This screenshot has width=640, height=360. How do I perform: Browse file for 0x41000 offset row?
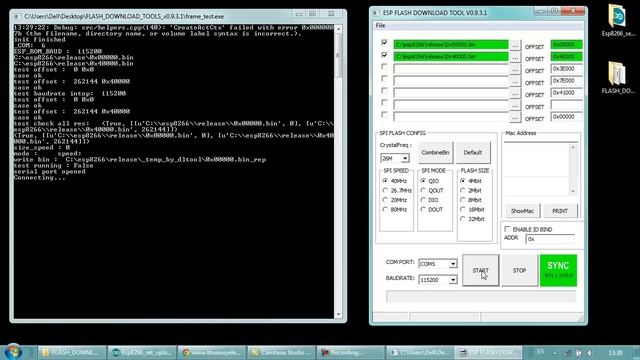point(515,94)
